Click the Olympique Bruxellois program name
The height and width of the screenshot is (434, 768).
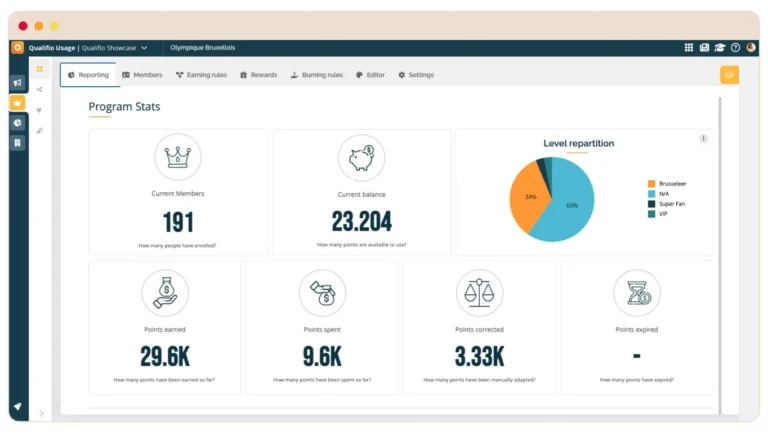(203, 48)
